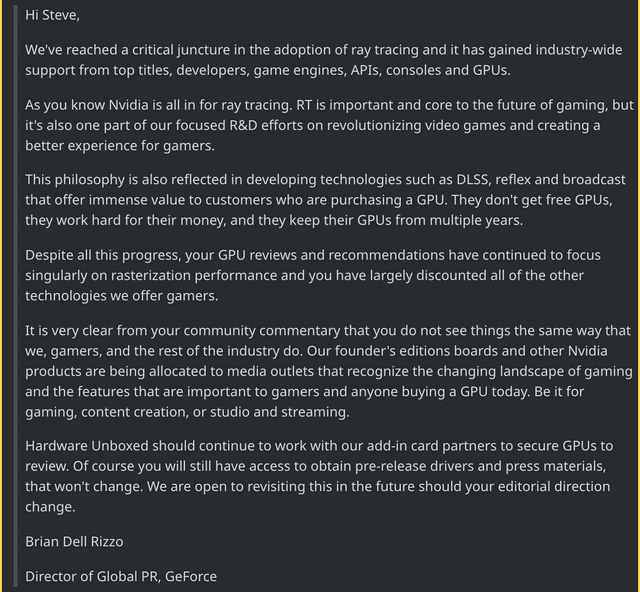Image resolution: width=640 pixels, height=592 pixels.
Task: Click the "Hi Steve," greeting line
Action: (52, 15)
